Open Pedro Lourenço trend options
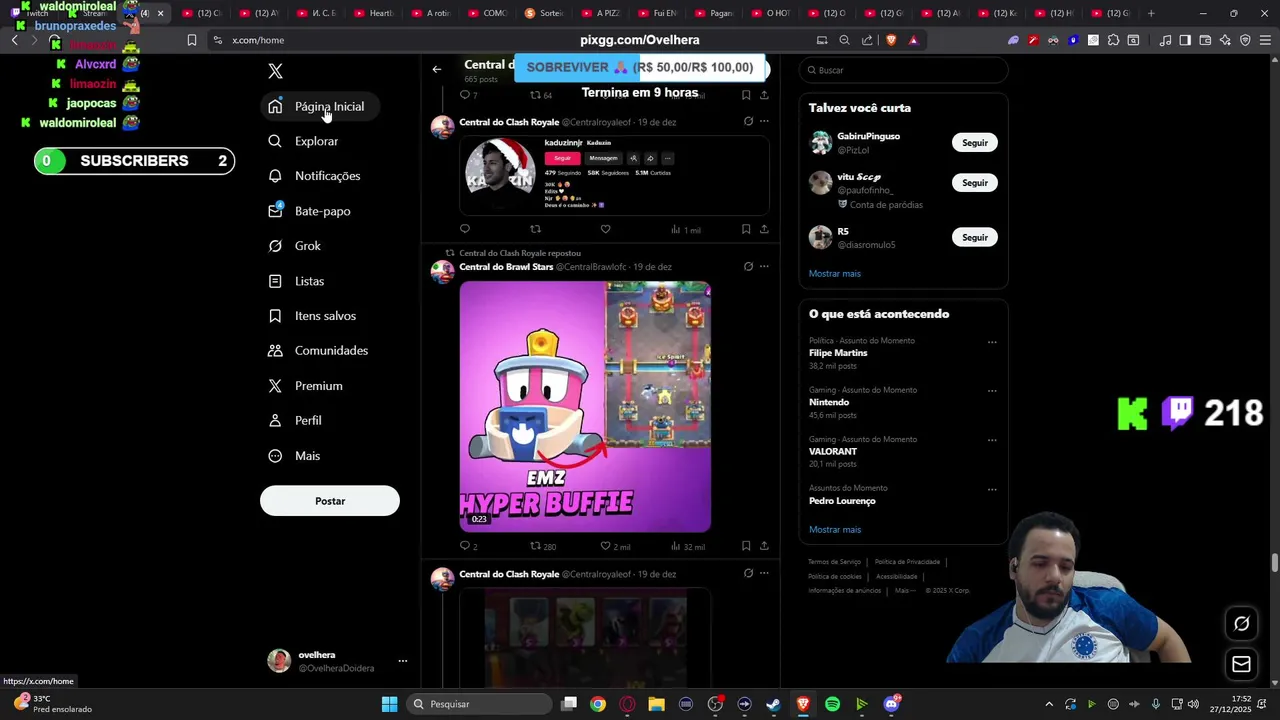 (x=992, y=490)
